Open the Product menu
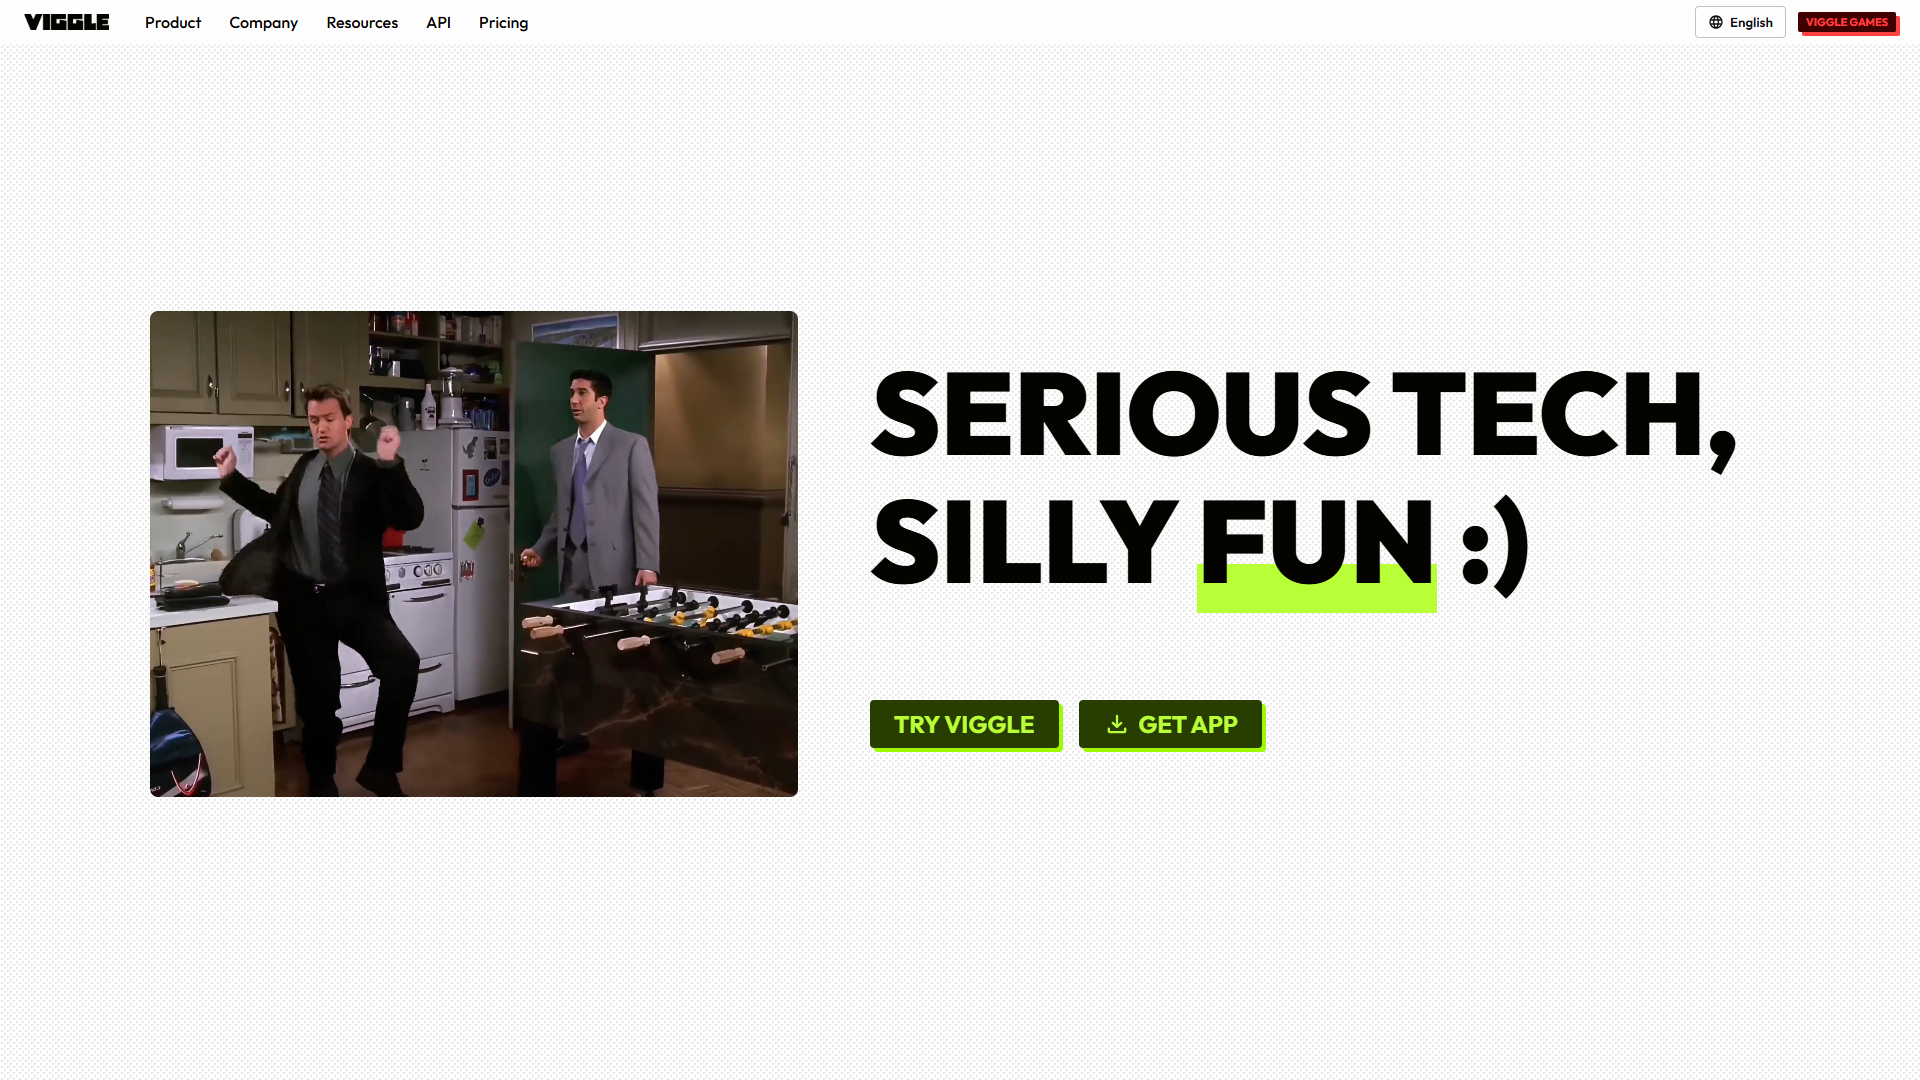This screenshot has height=1080, width=1920. pyautogui.click(x=173, y=22)
